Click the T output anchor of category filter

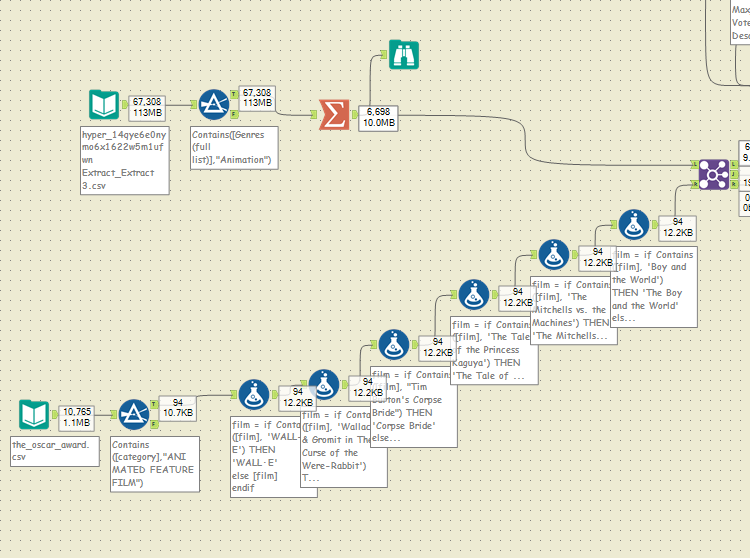[154, 405]
